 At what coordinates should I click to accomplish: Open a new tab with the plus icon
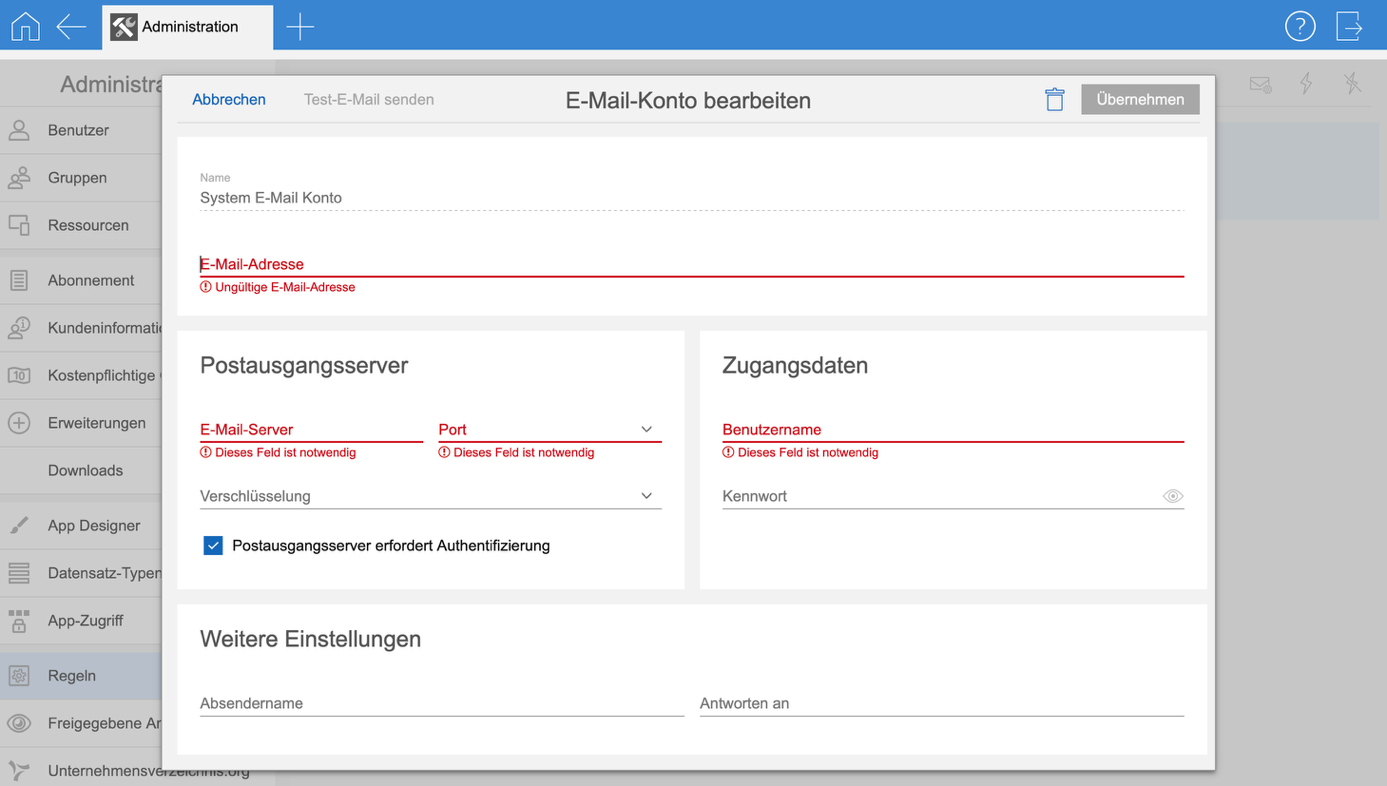coord(300,27)
